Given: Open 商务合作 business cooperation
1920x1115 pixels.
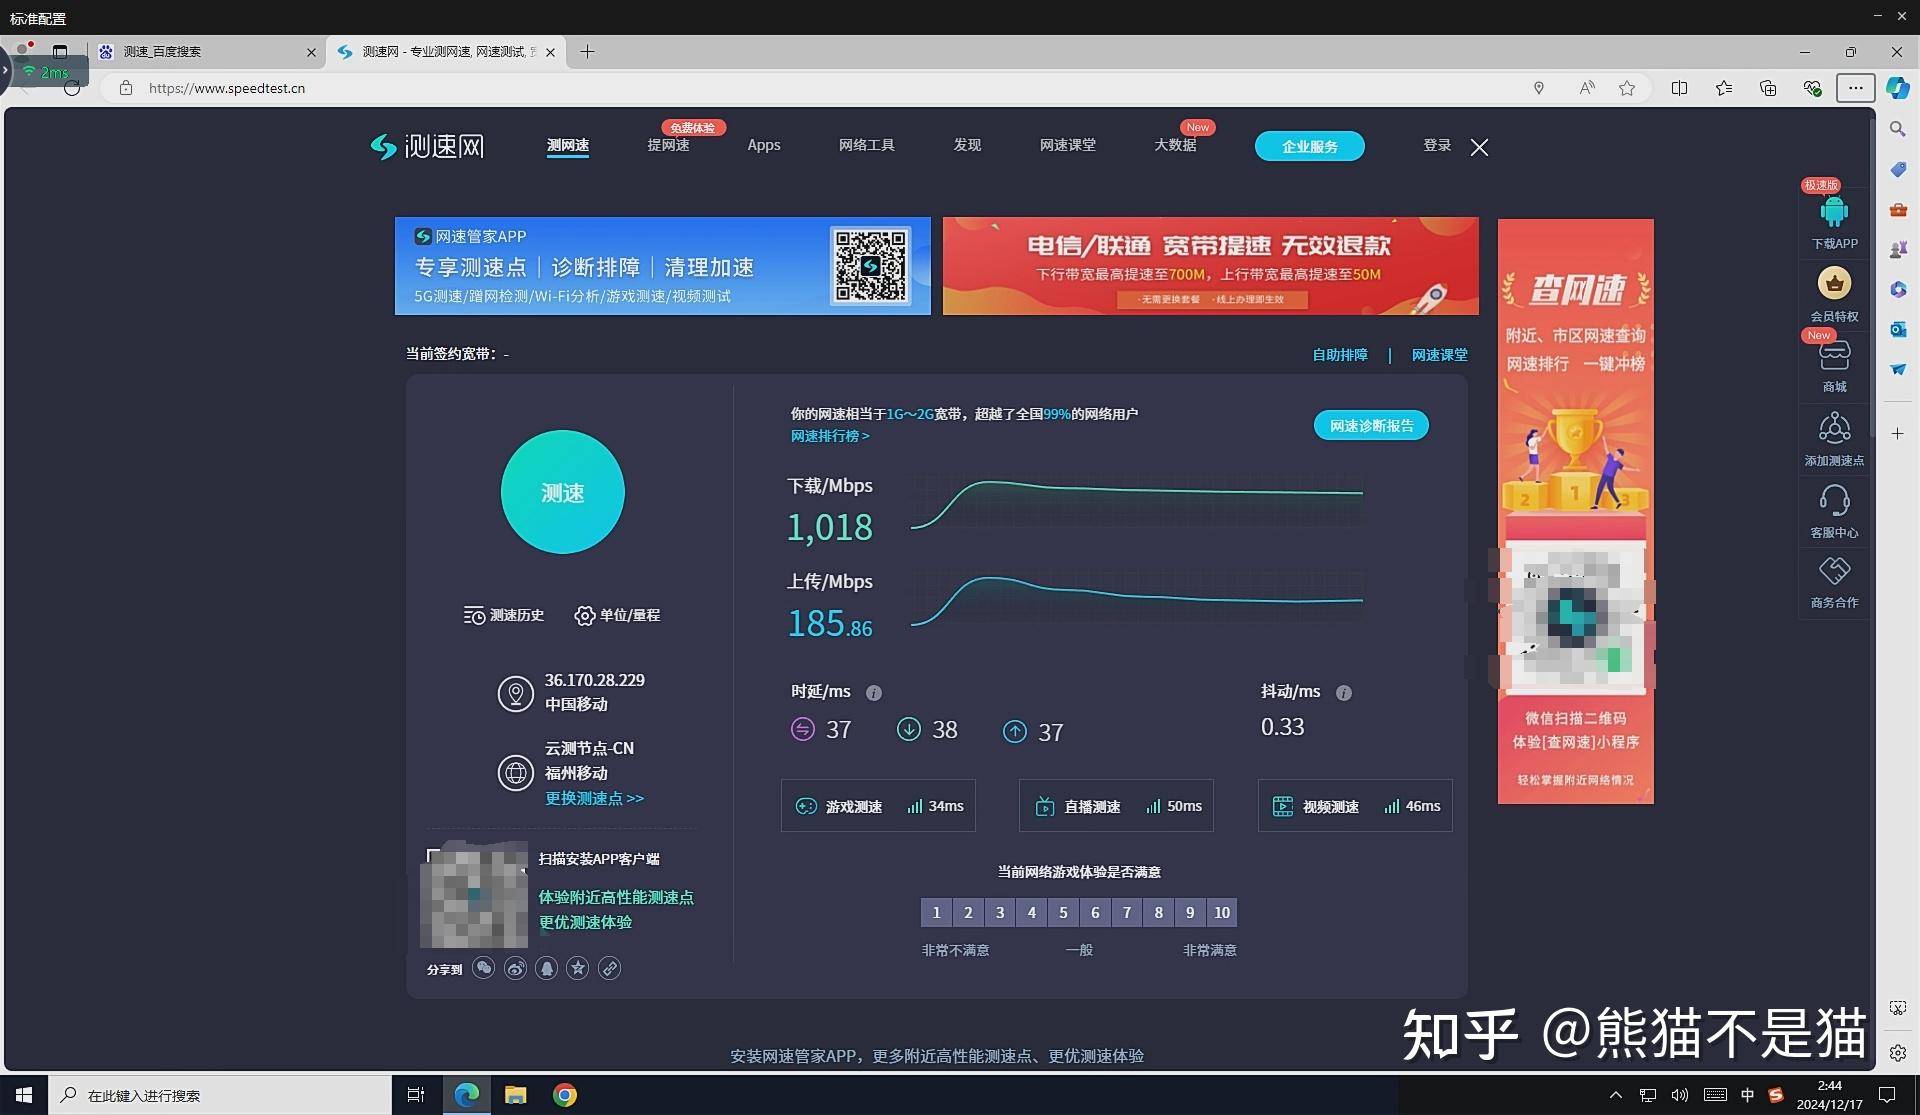Looking at the screenshot, I should 1834,582.
